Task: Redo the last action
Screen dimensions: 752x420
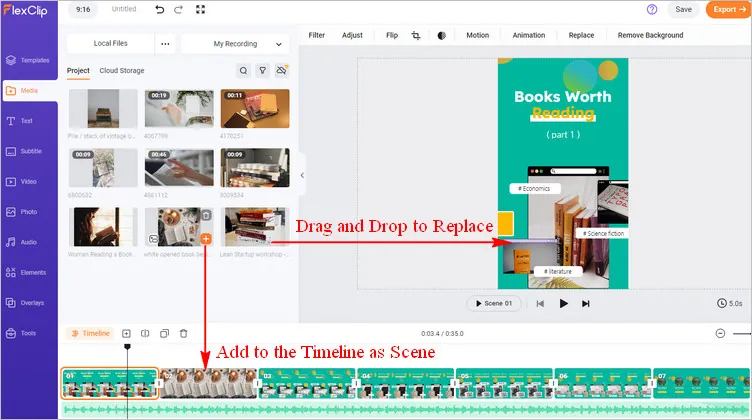Action: (178, 10)
